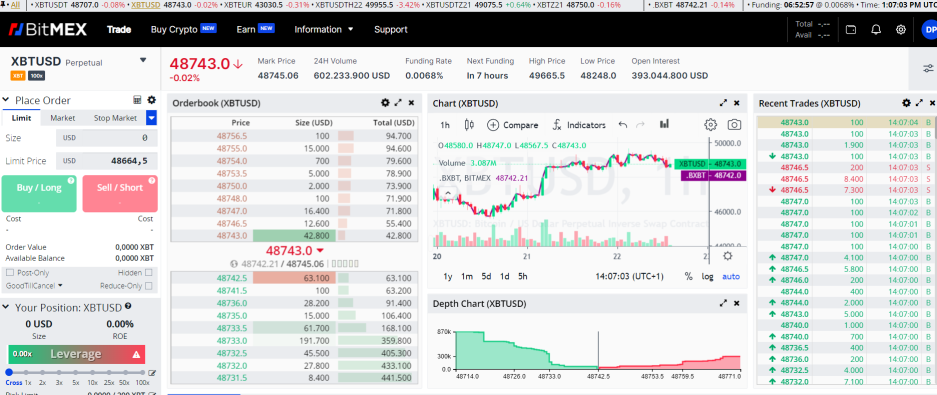The image size is (937, 395).
Task: Click the Buy / Long button
Action: click(x=39, y=194)
